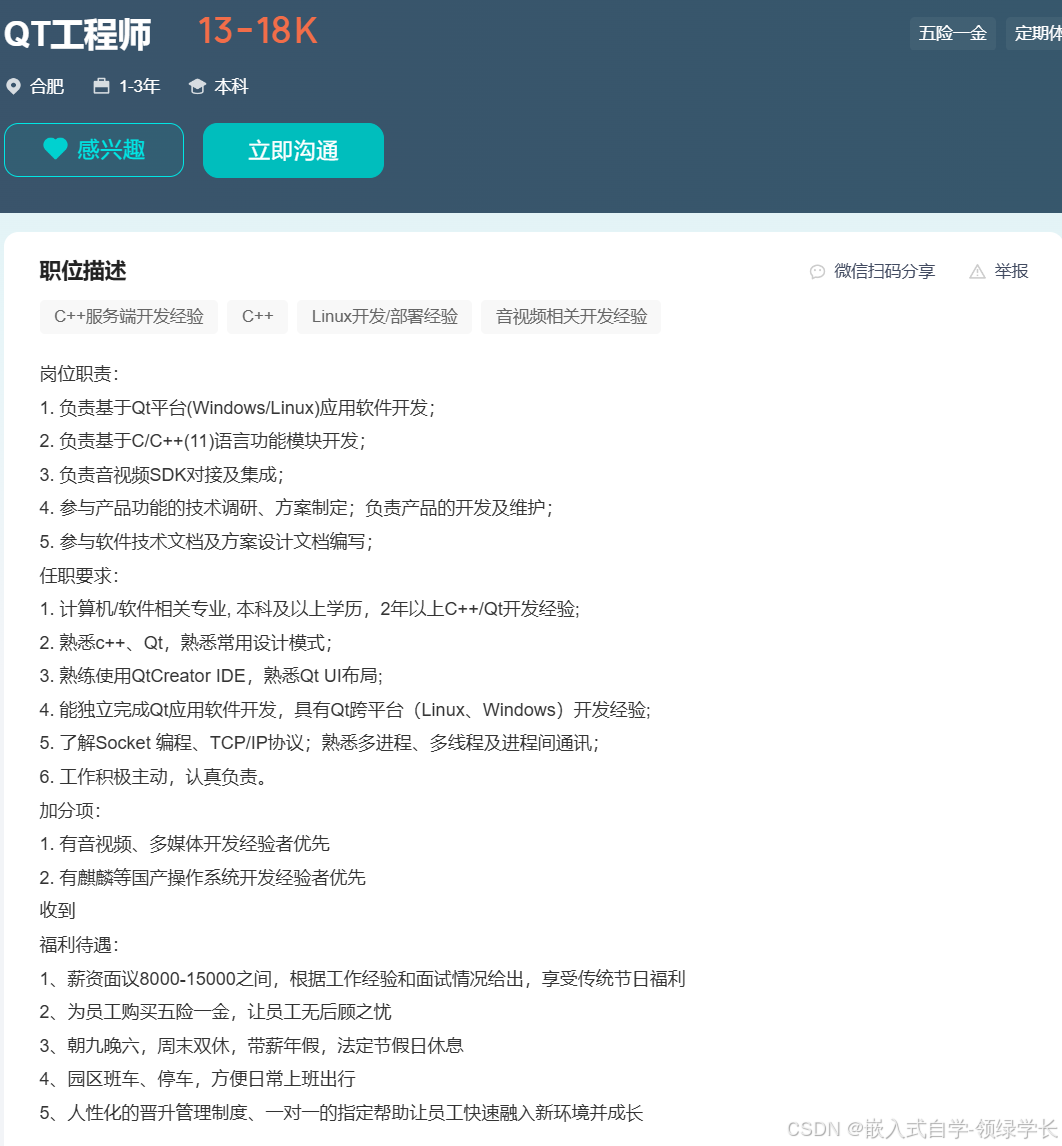Click the C++服务端开发经验 skill tag
This screenshot has width=1062, height=1146.
[129, 316]
